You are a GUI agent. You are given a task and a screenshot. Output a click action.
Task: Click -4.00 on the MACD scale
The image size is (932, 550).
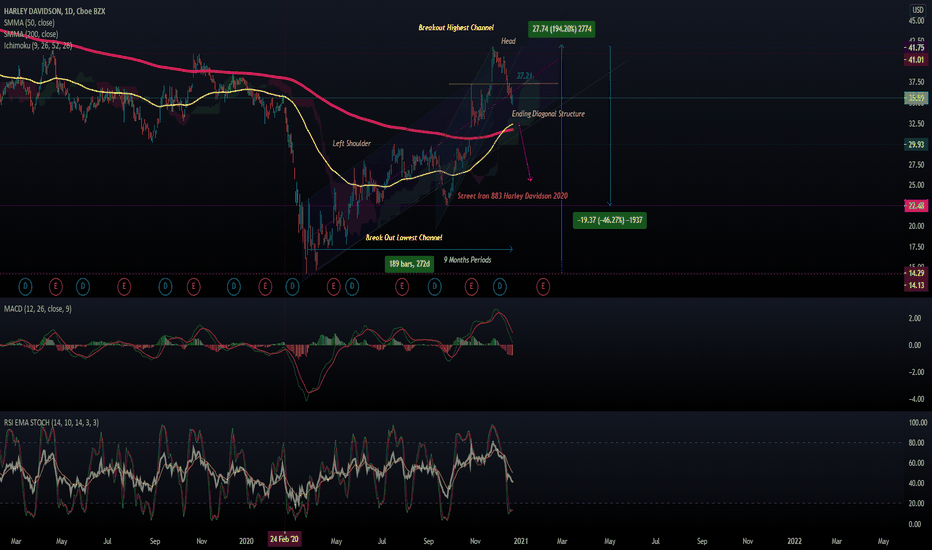pos(916,399)
